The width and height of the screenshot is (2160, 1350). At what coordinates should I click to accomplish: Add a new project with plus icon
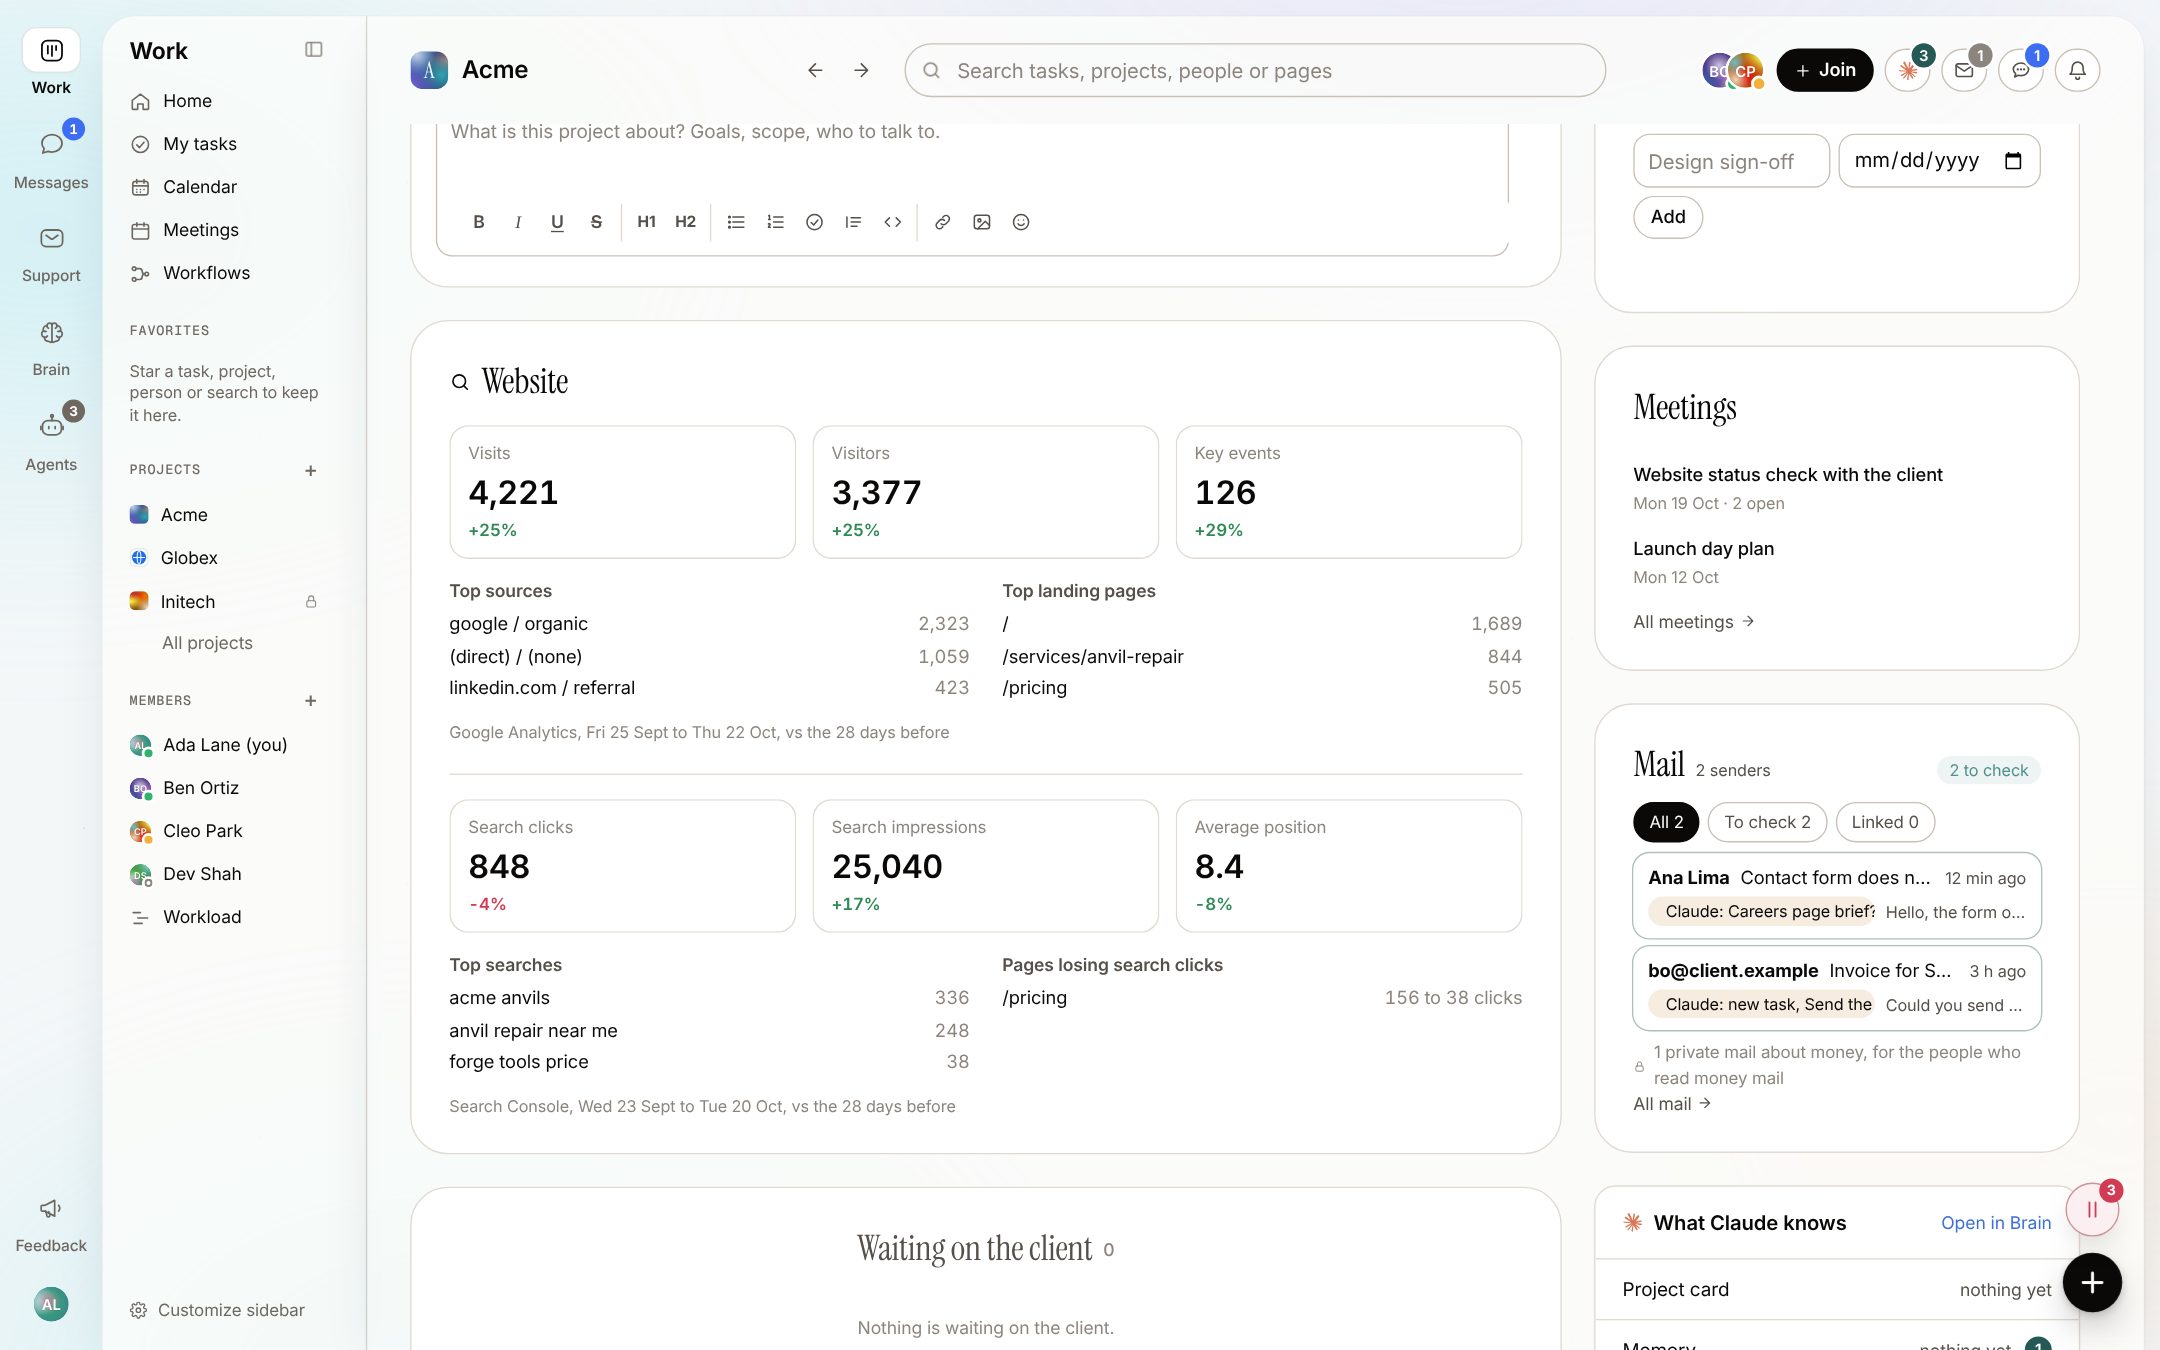pos(311,470)
